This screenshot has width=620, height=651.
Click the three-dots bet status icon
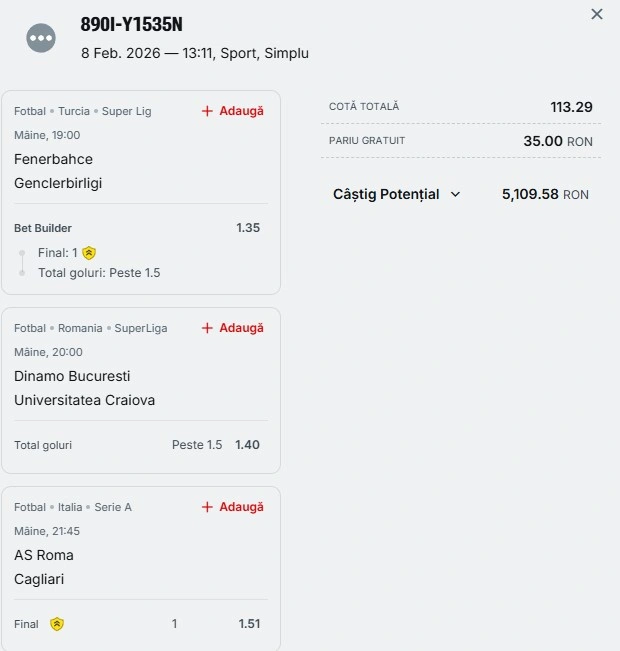tap(41, 38)
